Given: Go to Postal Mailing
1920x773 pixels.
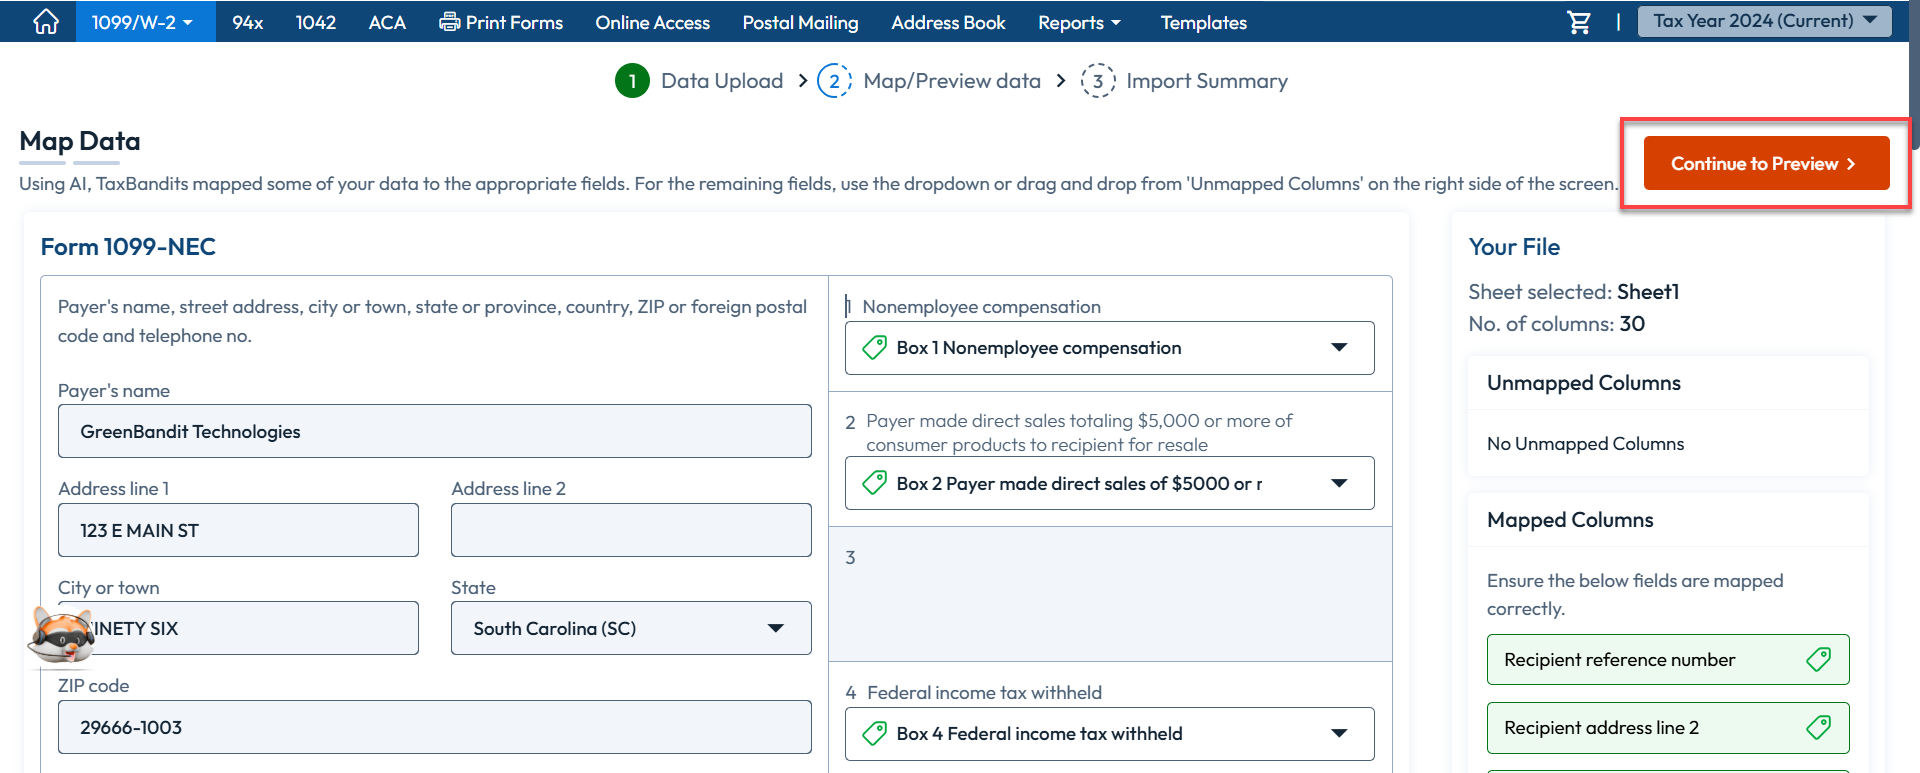Looking at the screenshot, I should (800, 22).
